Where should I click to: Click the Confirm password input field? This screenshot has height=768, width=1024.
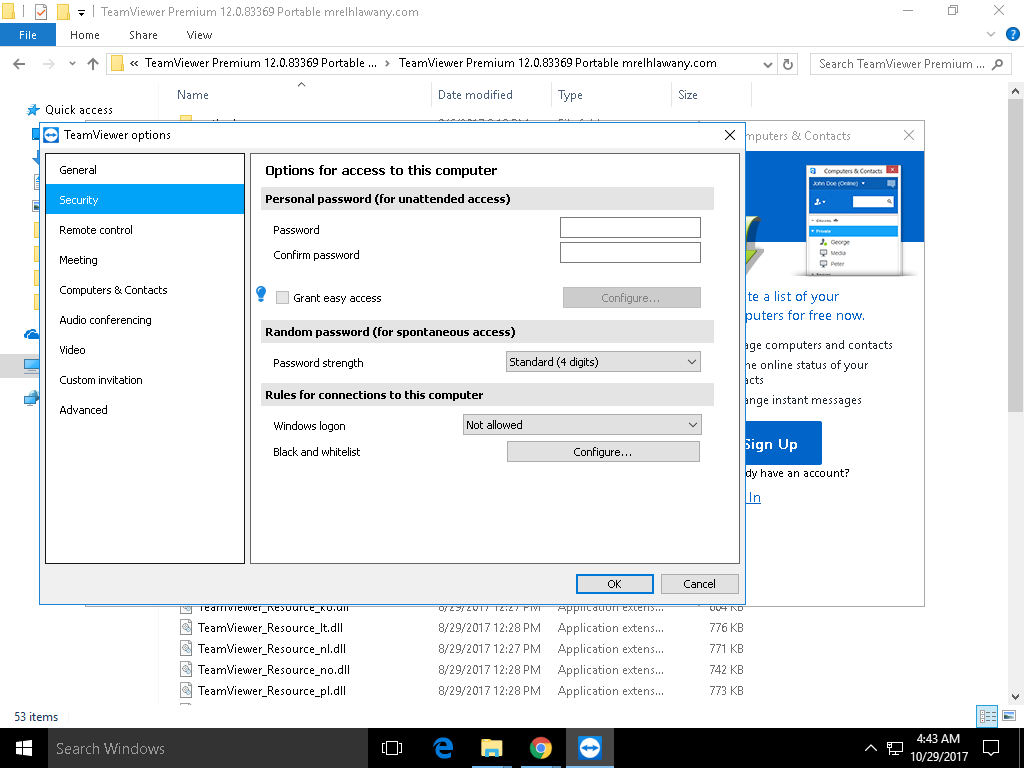pos(630,253)
